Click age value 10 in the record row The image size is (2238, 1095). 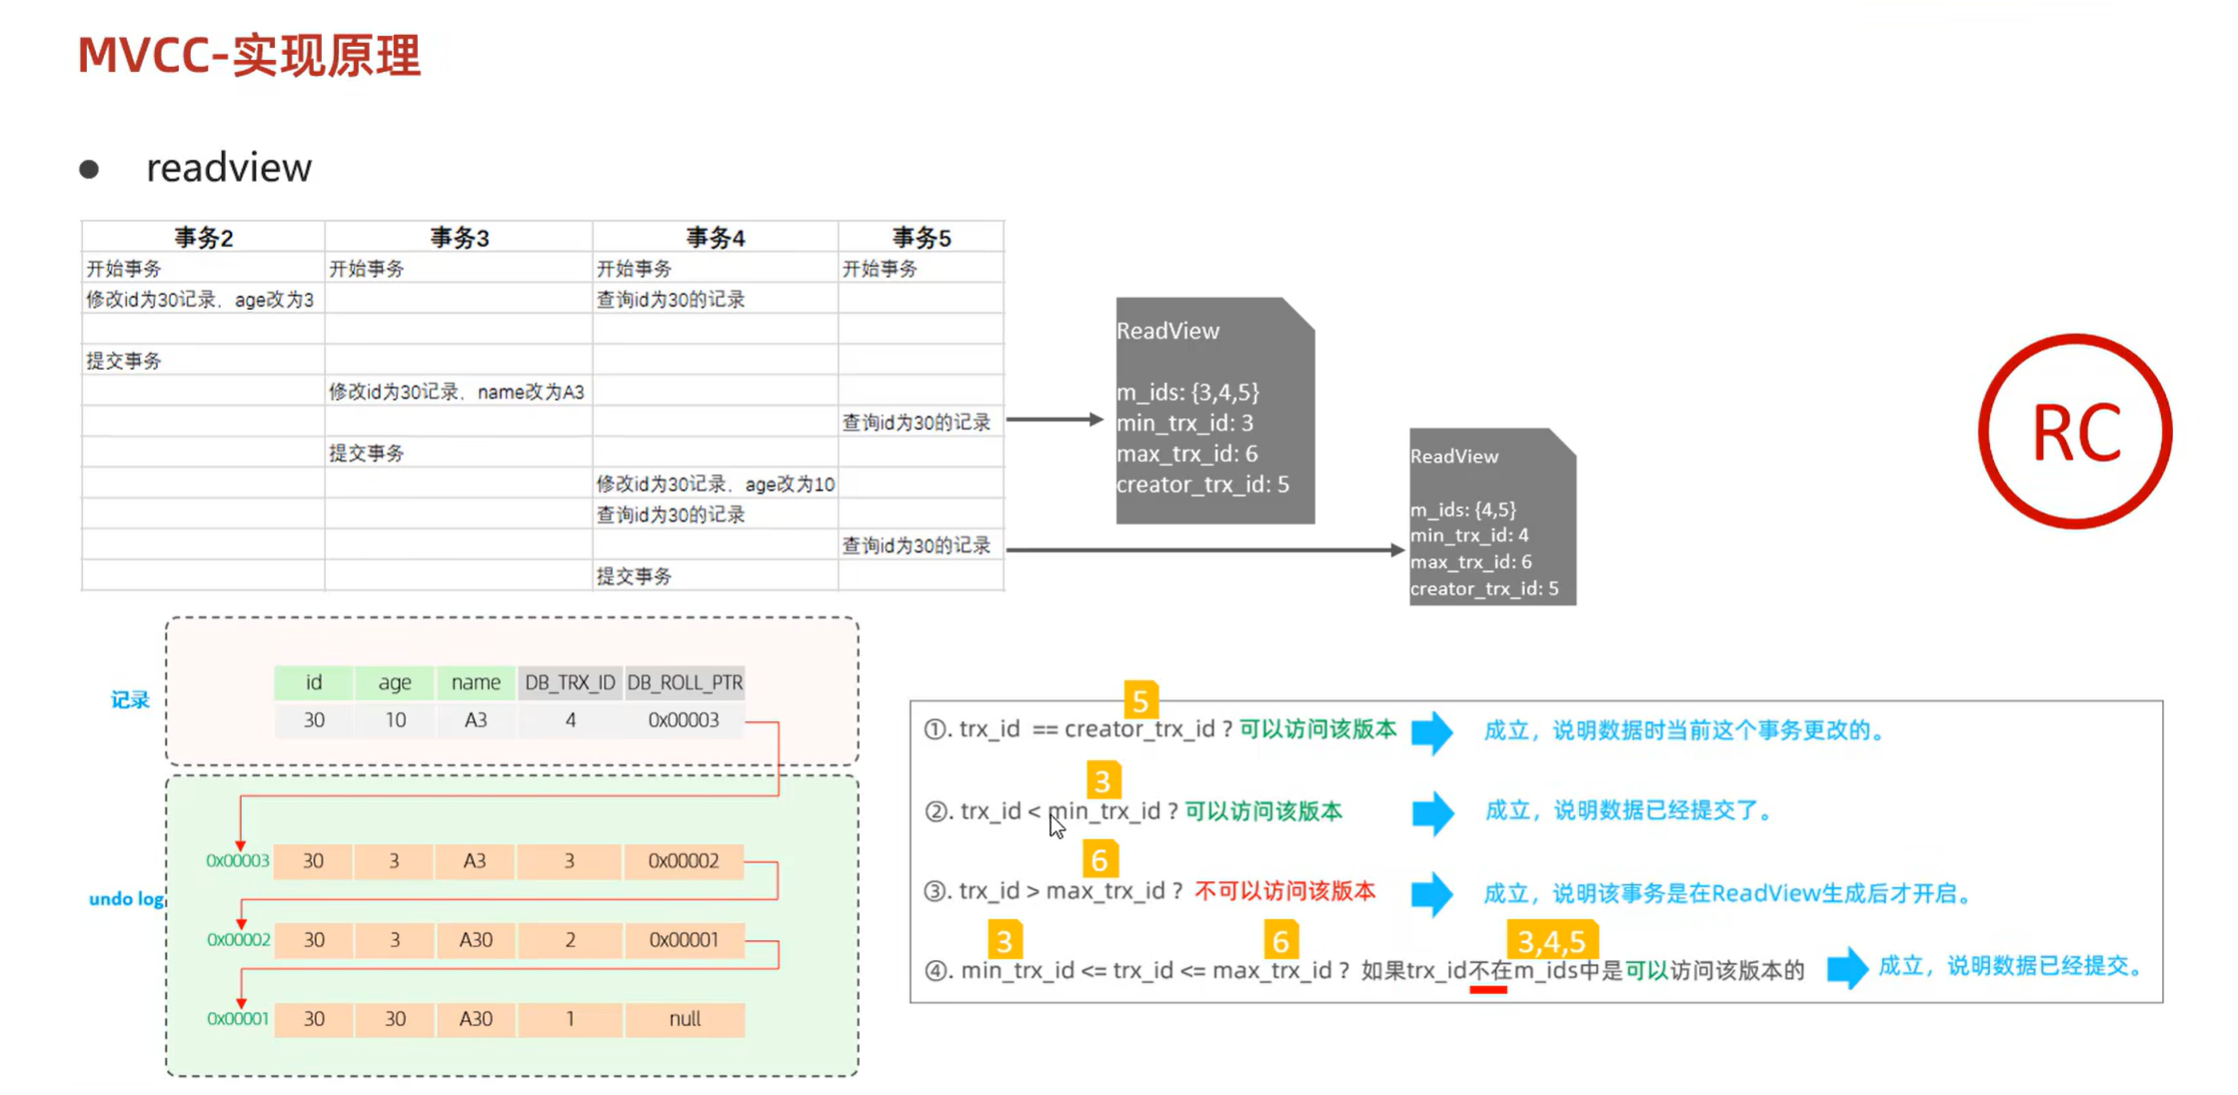(395, 720)
